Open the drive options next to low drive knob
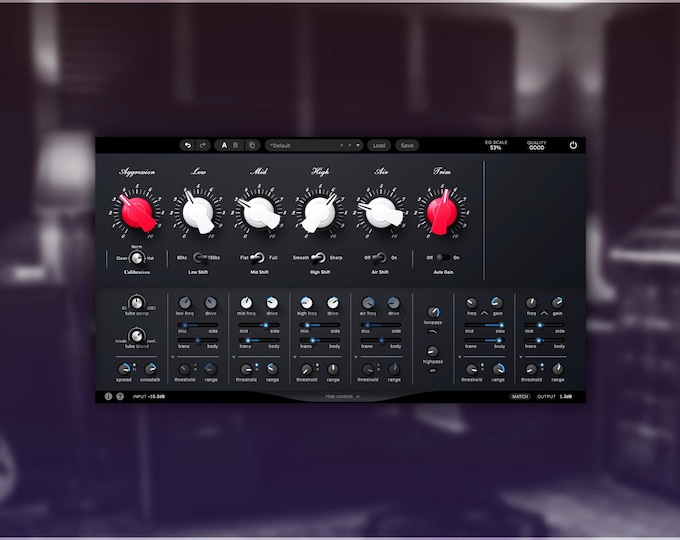This screenshot has width=680, height=540. click(221, 313)
